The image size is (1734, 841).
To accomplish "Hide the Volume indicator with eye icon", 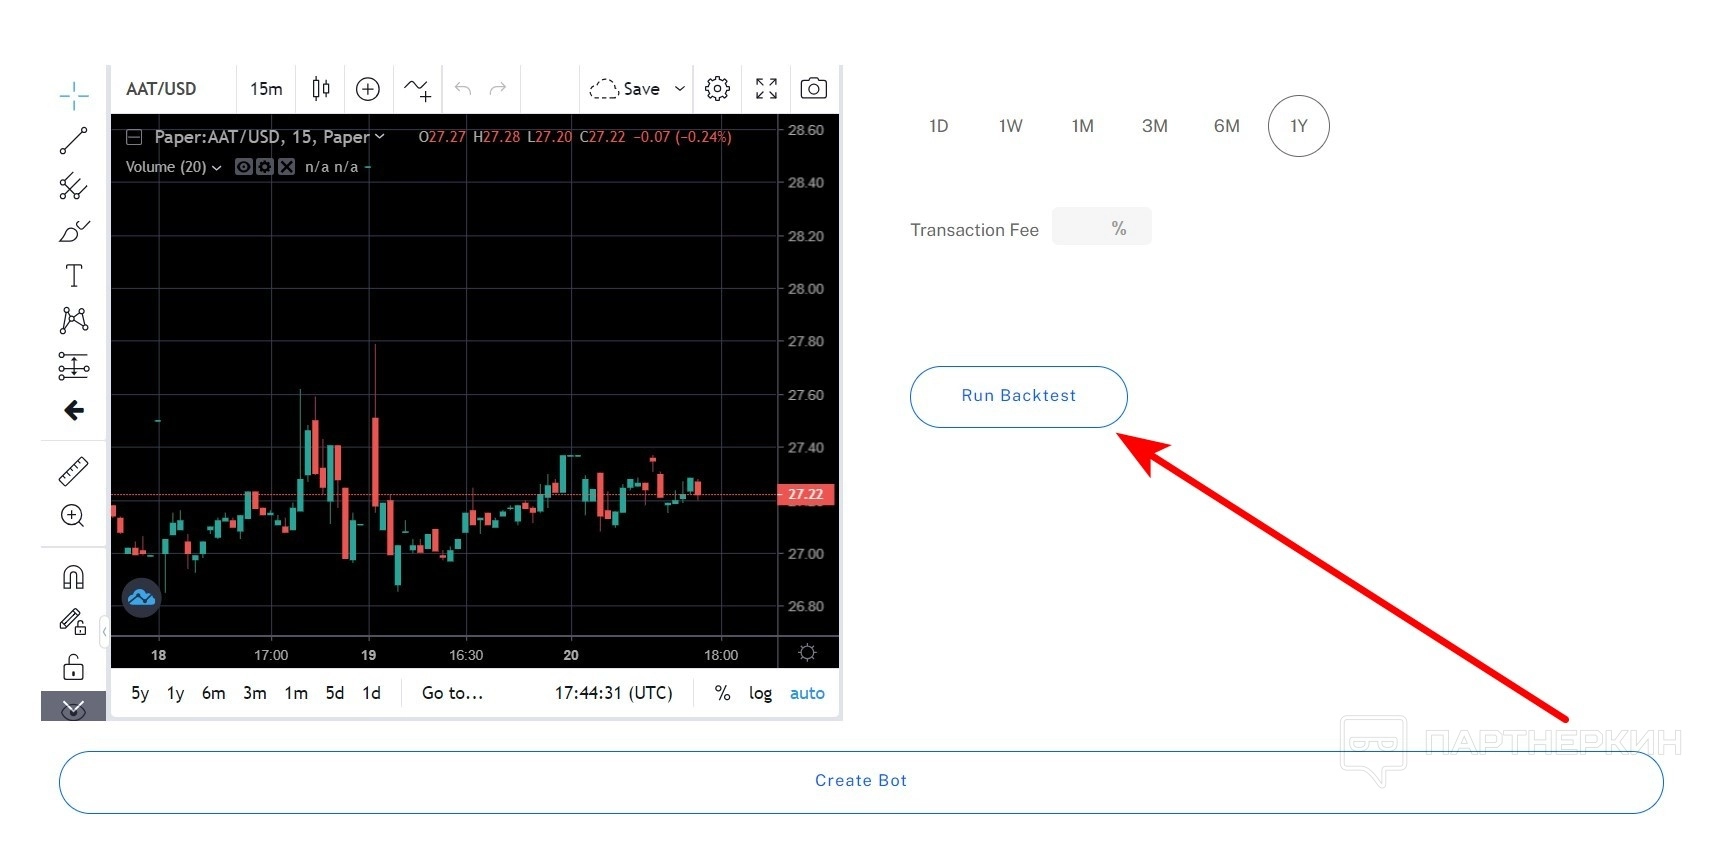I will (243, 167).
